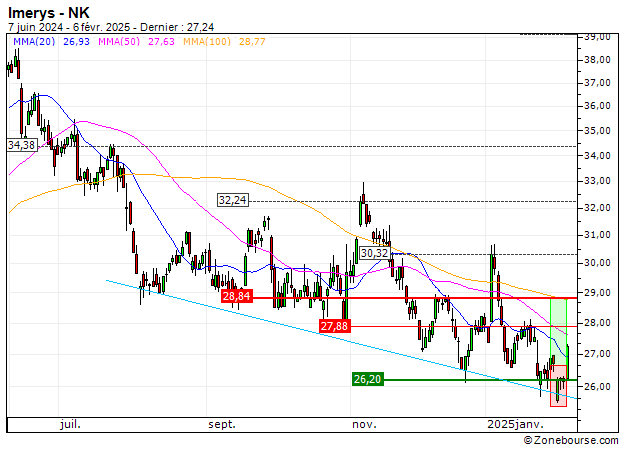
Task: Click the MMA(50) legend label
Action: [x=119, y=41]
